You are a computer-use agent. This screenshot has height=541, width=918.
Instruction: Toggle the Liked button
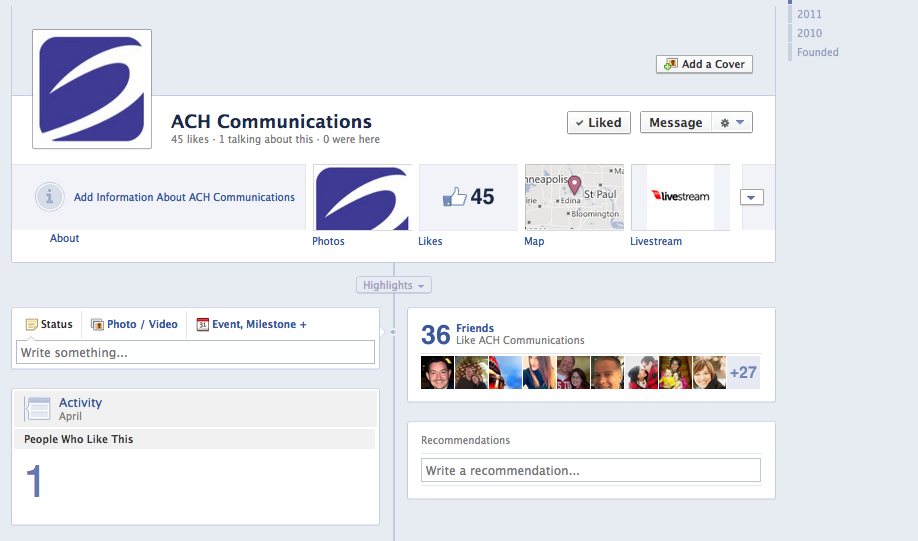598,122
